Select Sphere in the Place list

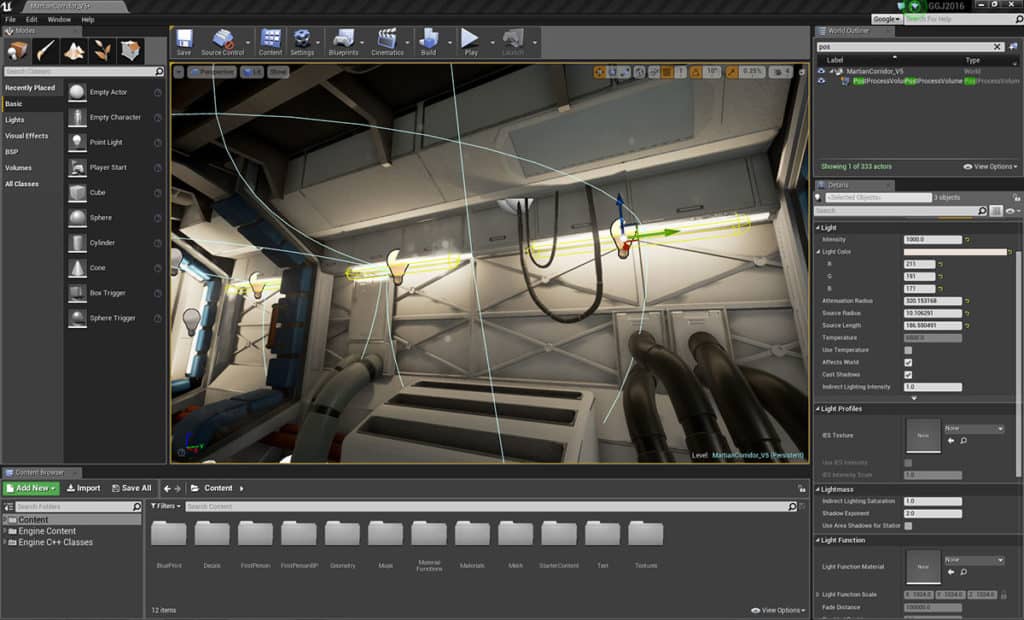[x=115, y=218]
